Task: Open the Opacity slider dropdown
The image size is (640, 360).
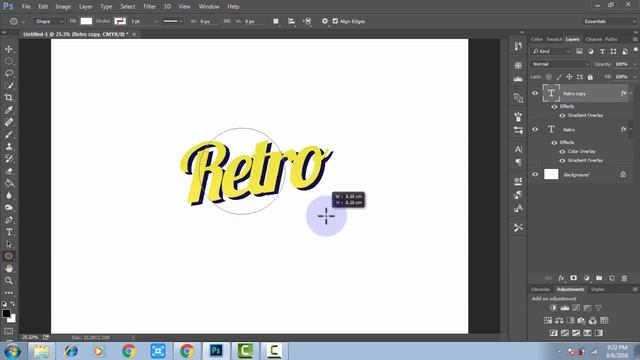Action: (634, 64)
